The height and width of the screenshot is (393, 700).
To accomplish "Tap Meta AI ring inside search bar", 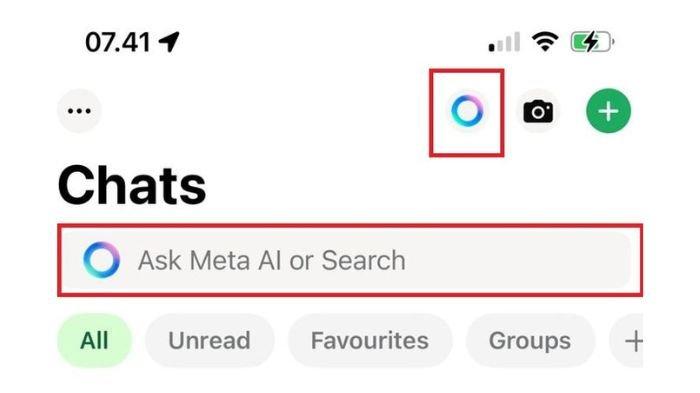I will [x=101, y=260].
